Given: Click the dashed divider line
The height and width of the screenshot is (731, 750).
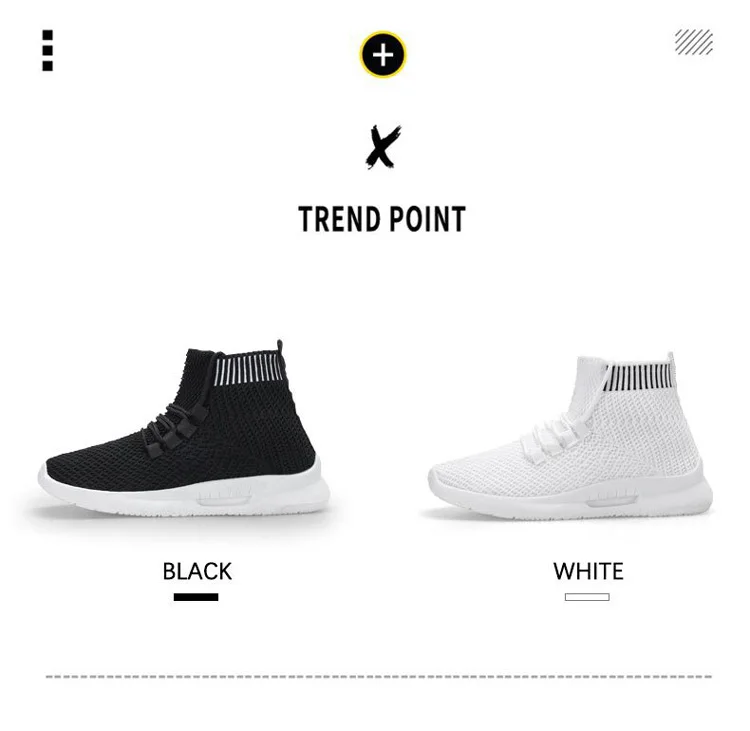Looking at the screenshot, I should (x=378, y=676).
